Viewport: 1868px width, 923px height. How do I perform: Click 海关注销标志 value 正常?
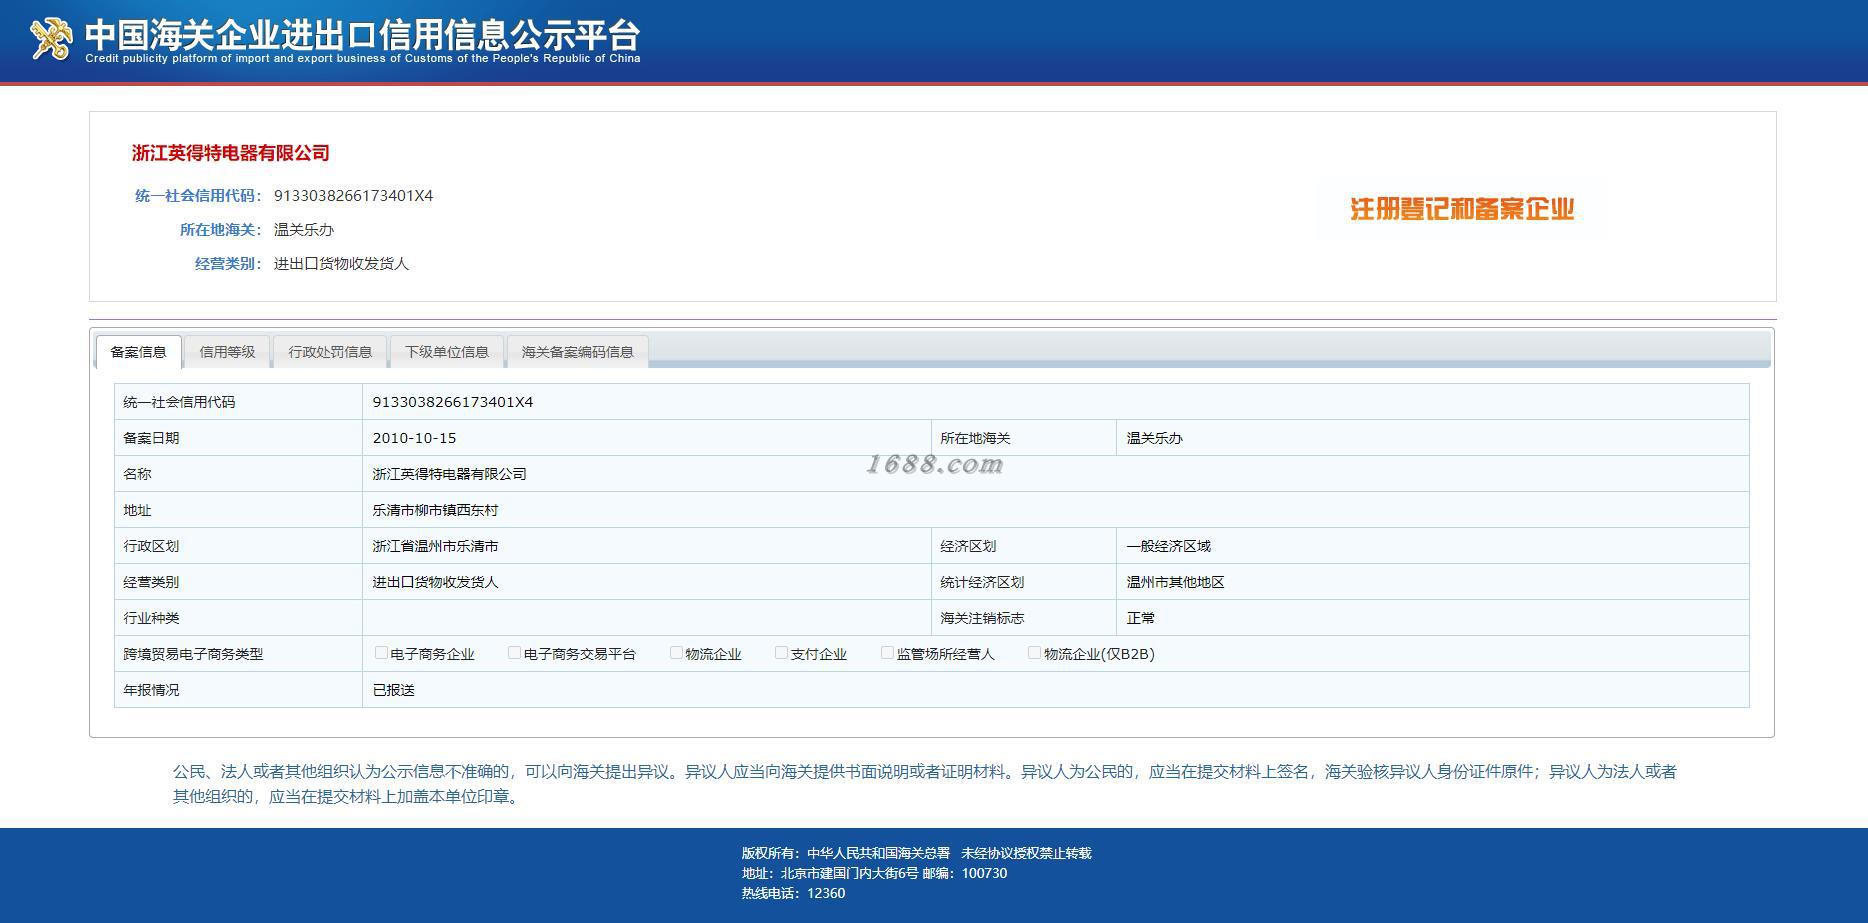1140,618
